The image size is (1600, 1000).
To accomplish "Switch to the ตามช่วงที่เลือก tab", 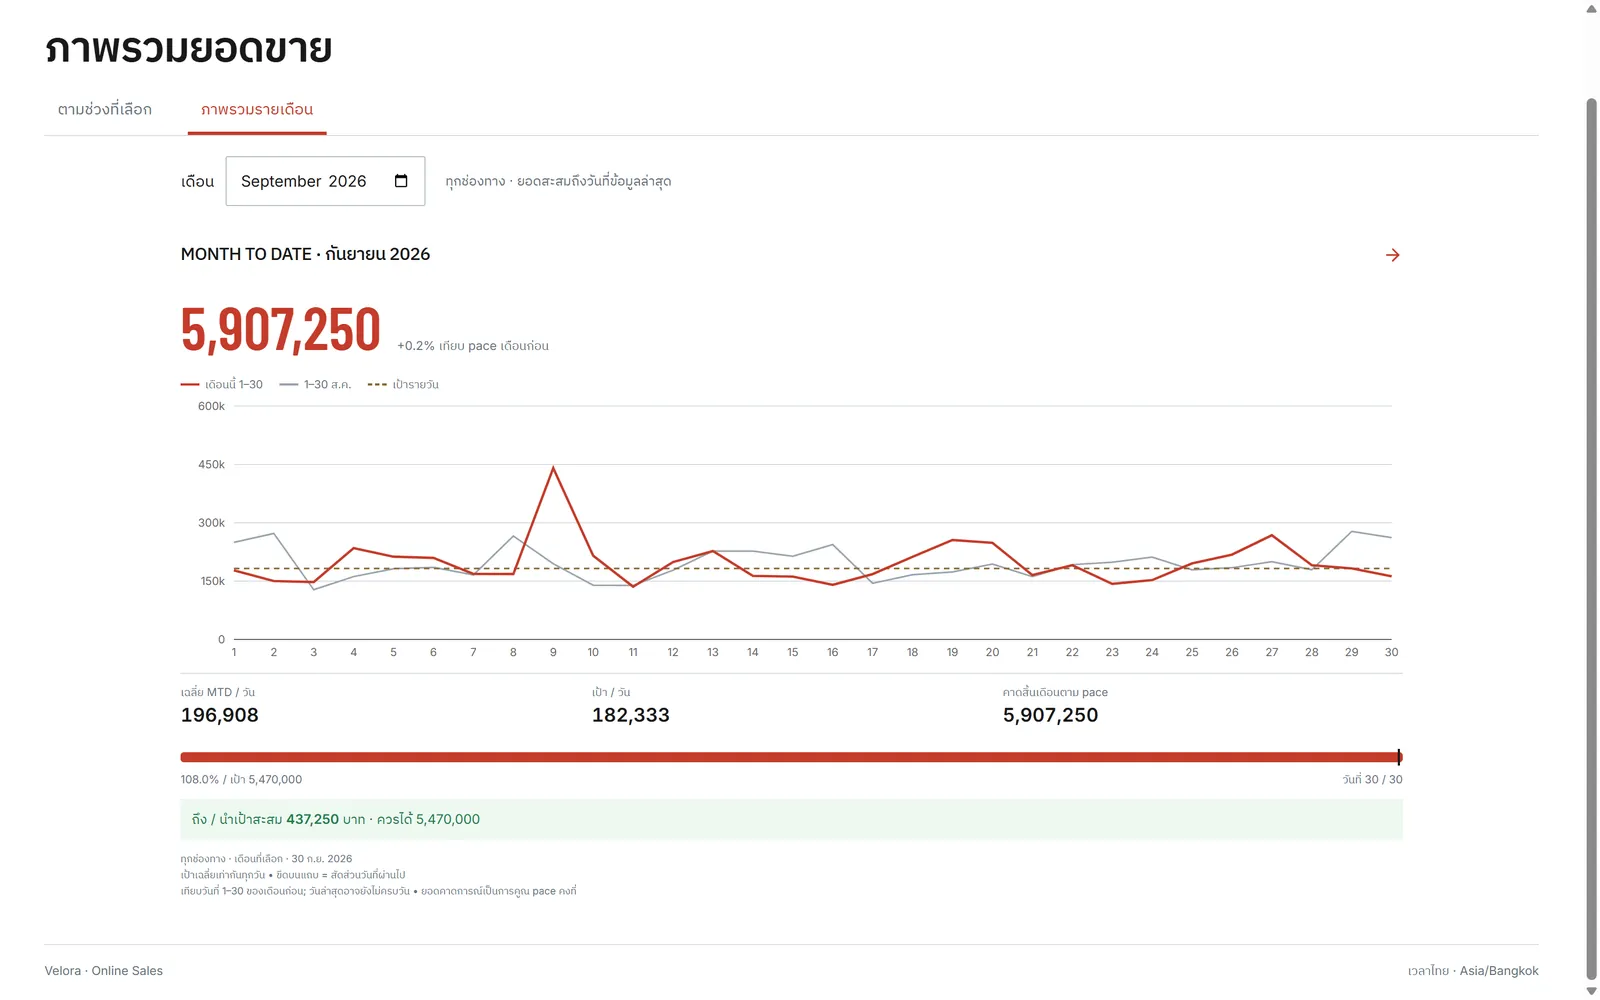I will point(105,109).
